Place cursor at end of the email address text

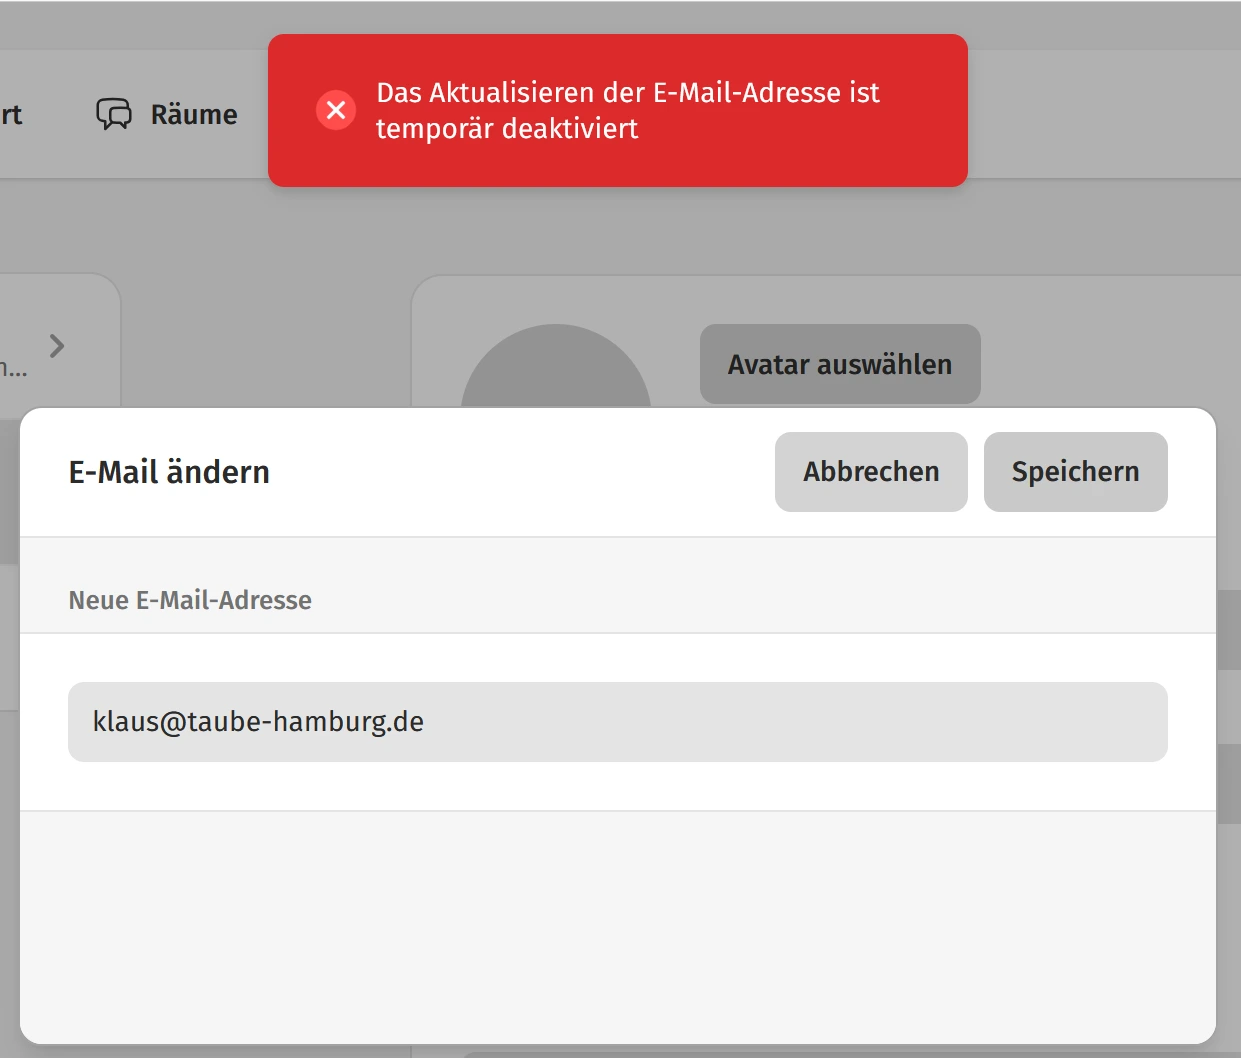pyautogui.click(x=426, y=722)
